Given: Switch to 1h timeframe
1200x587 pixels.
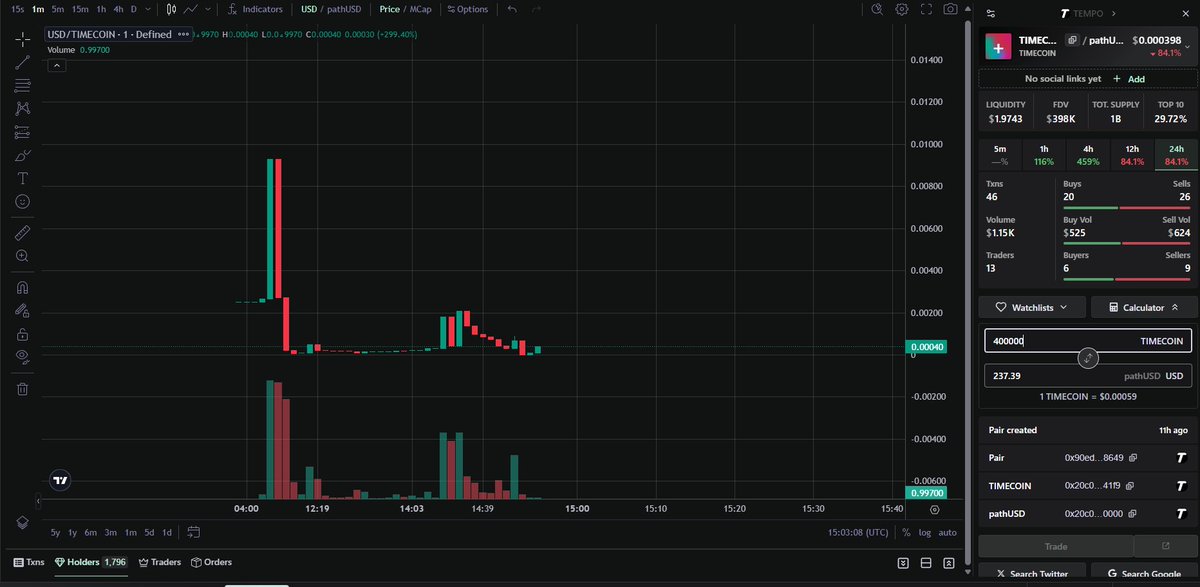Looking at the screenshot, I should coord(100,9).
